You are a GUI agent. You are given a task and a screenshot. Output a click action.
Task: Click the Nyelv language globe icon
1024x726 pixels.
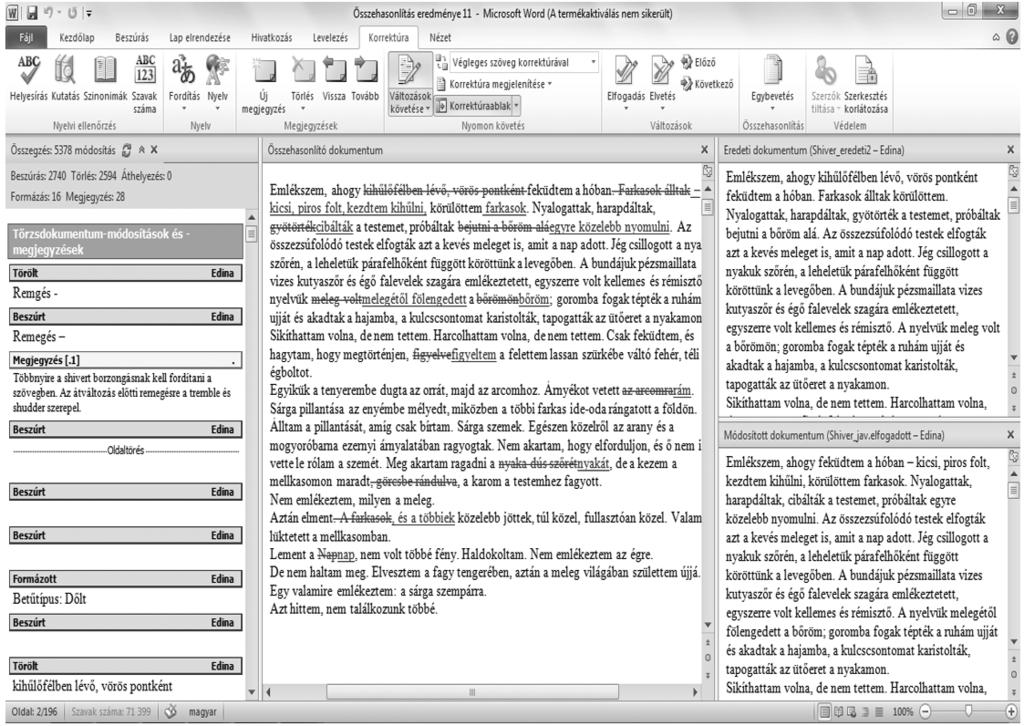coord(217,71)
